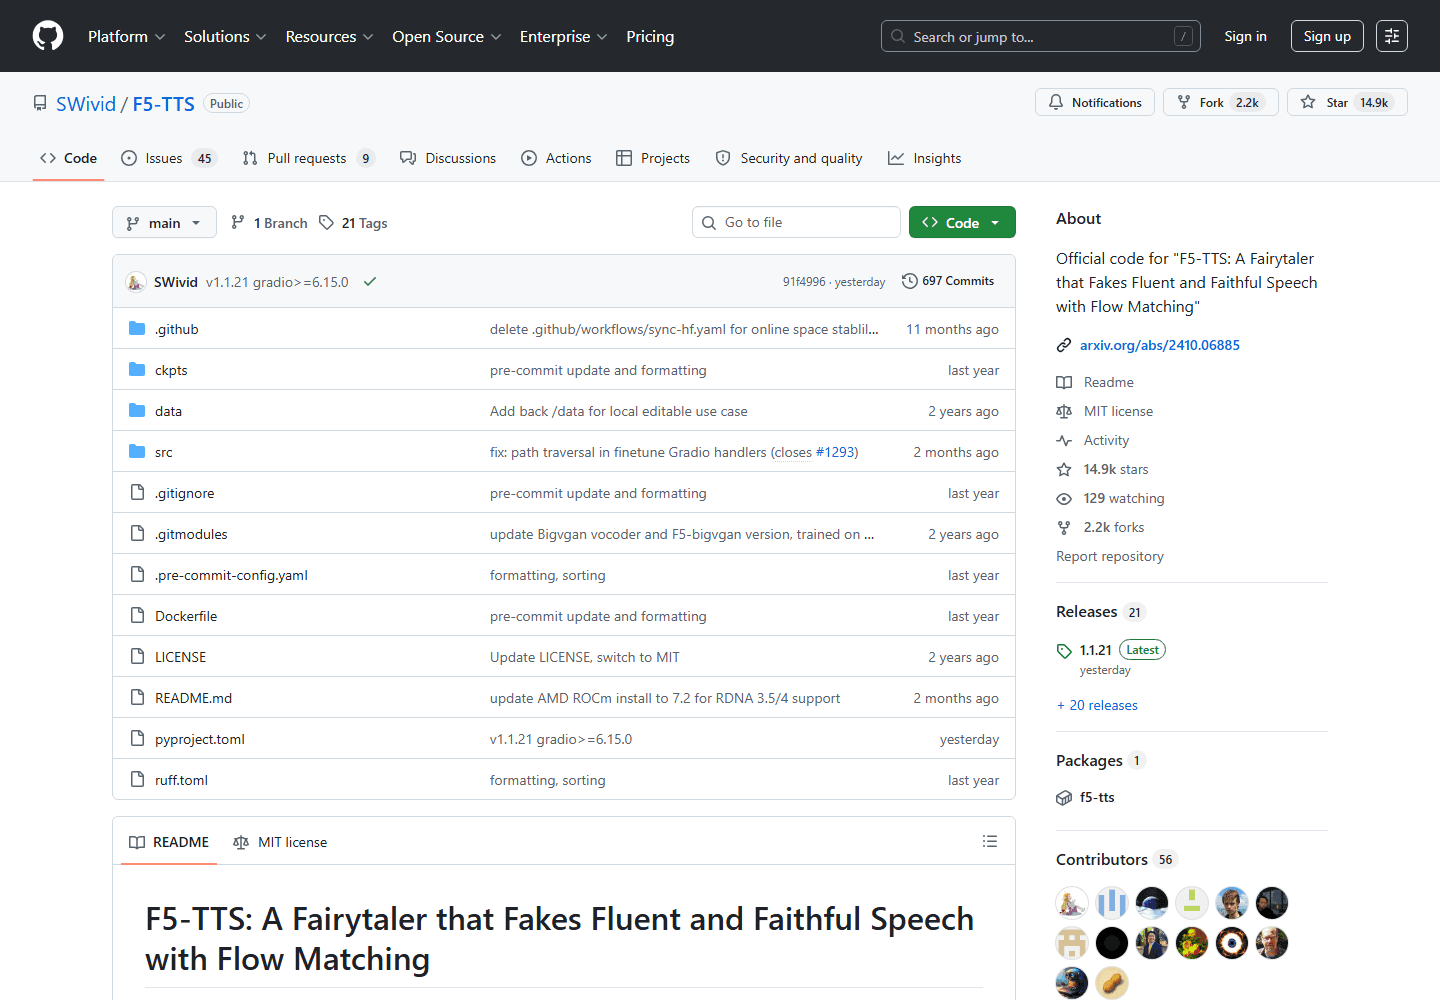Screen dimensions: 1440x1000
Task: Expand the Platform menu
Action: [x=127, y=36]
